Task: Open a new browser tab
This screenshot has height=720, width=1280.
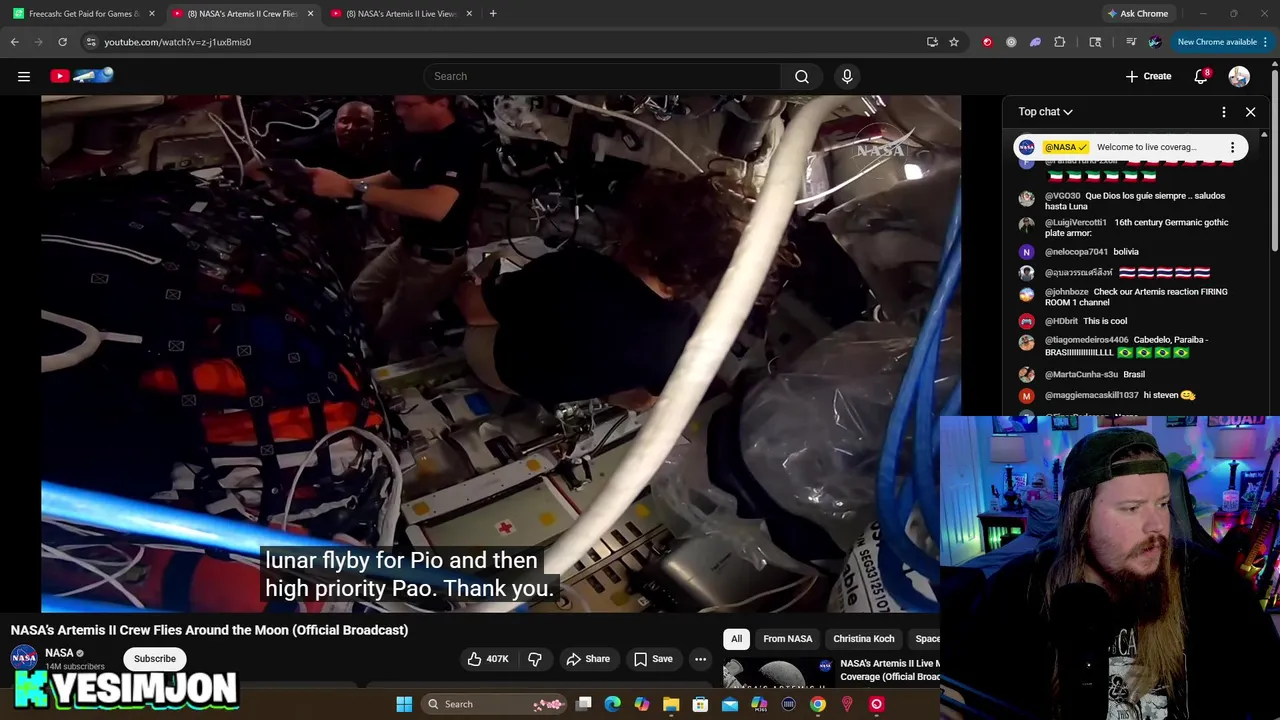Action: (x=493, y=13)
